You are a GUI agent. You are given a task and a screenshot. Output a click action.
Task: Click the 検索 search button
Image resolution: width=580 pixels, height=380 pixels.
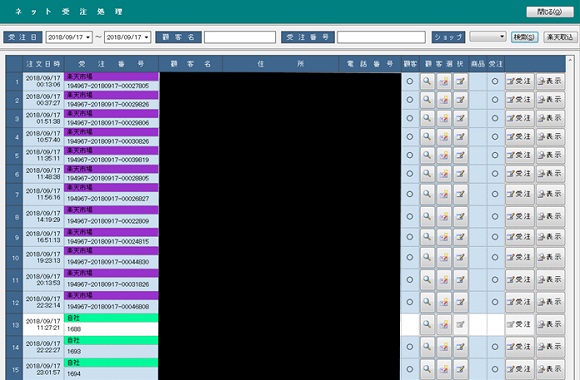point(525,37)
